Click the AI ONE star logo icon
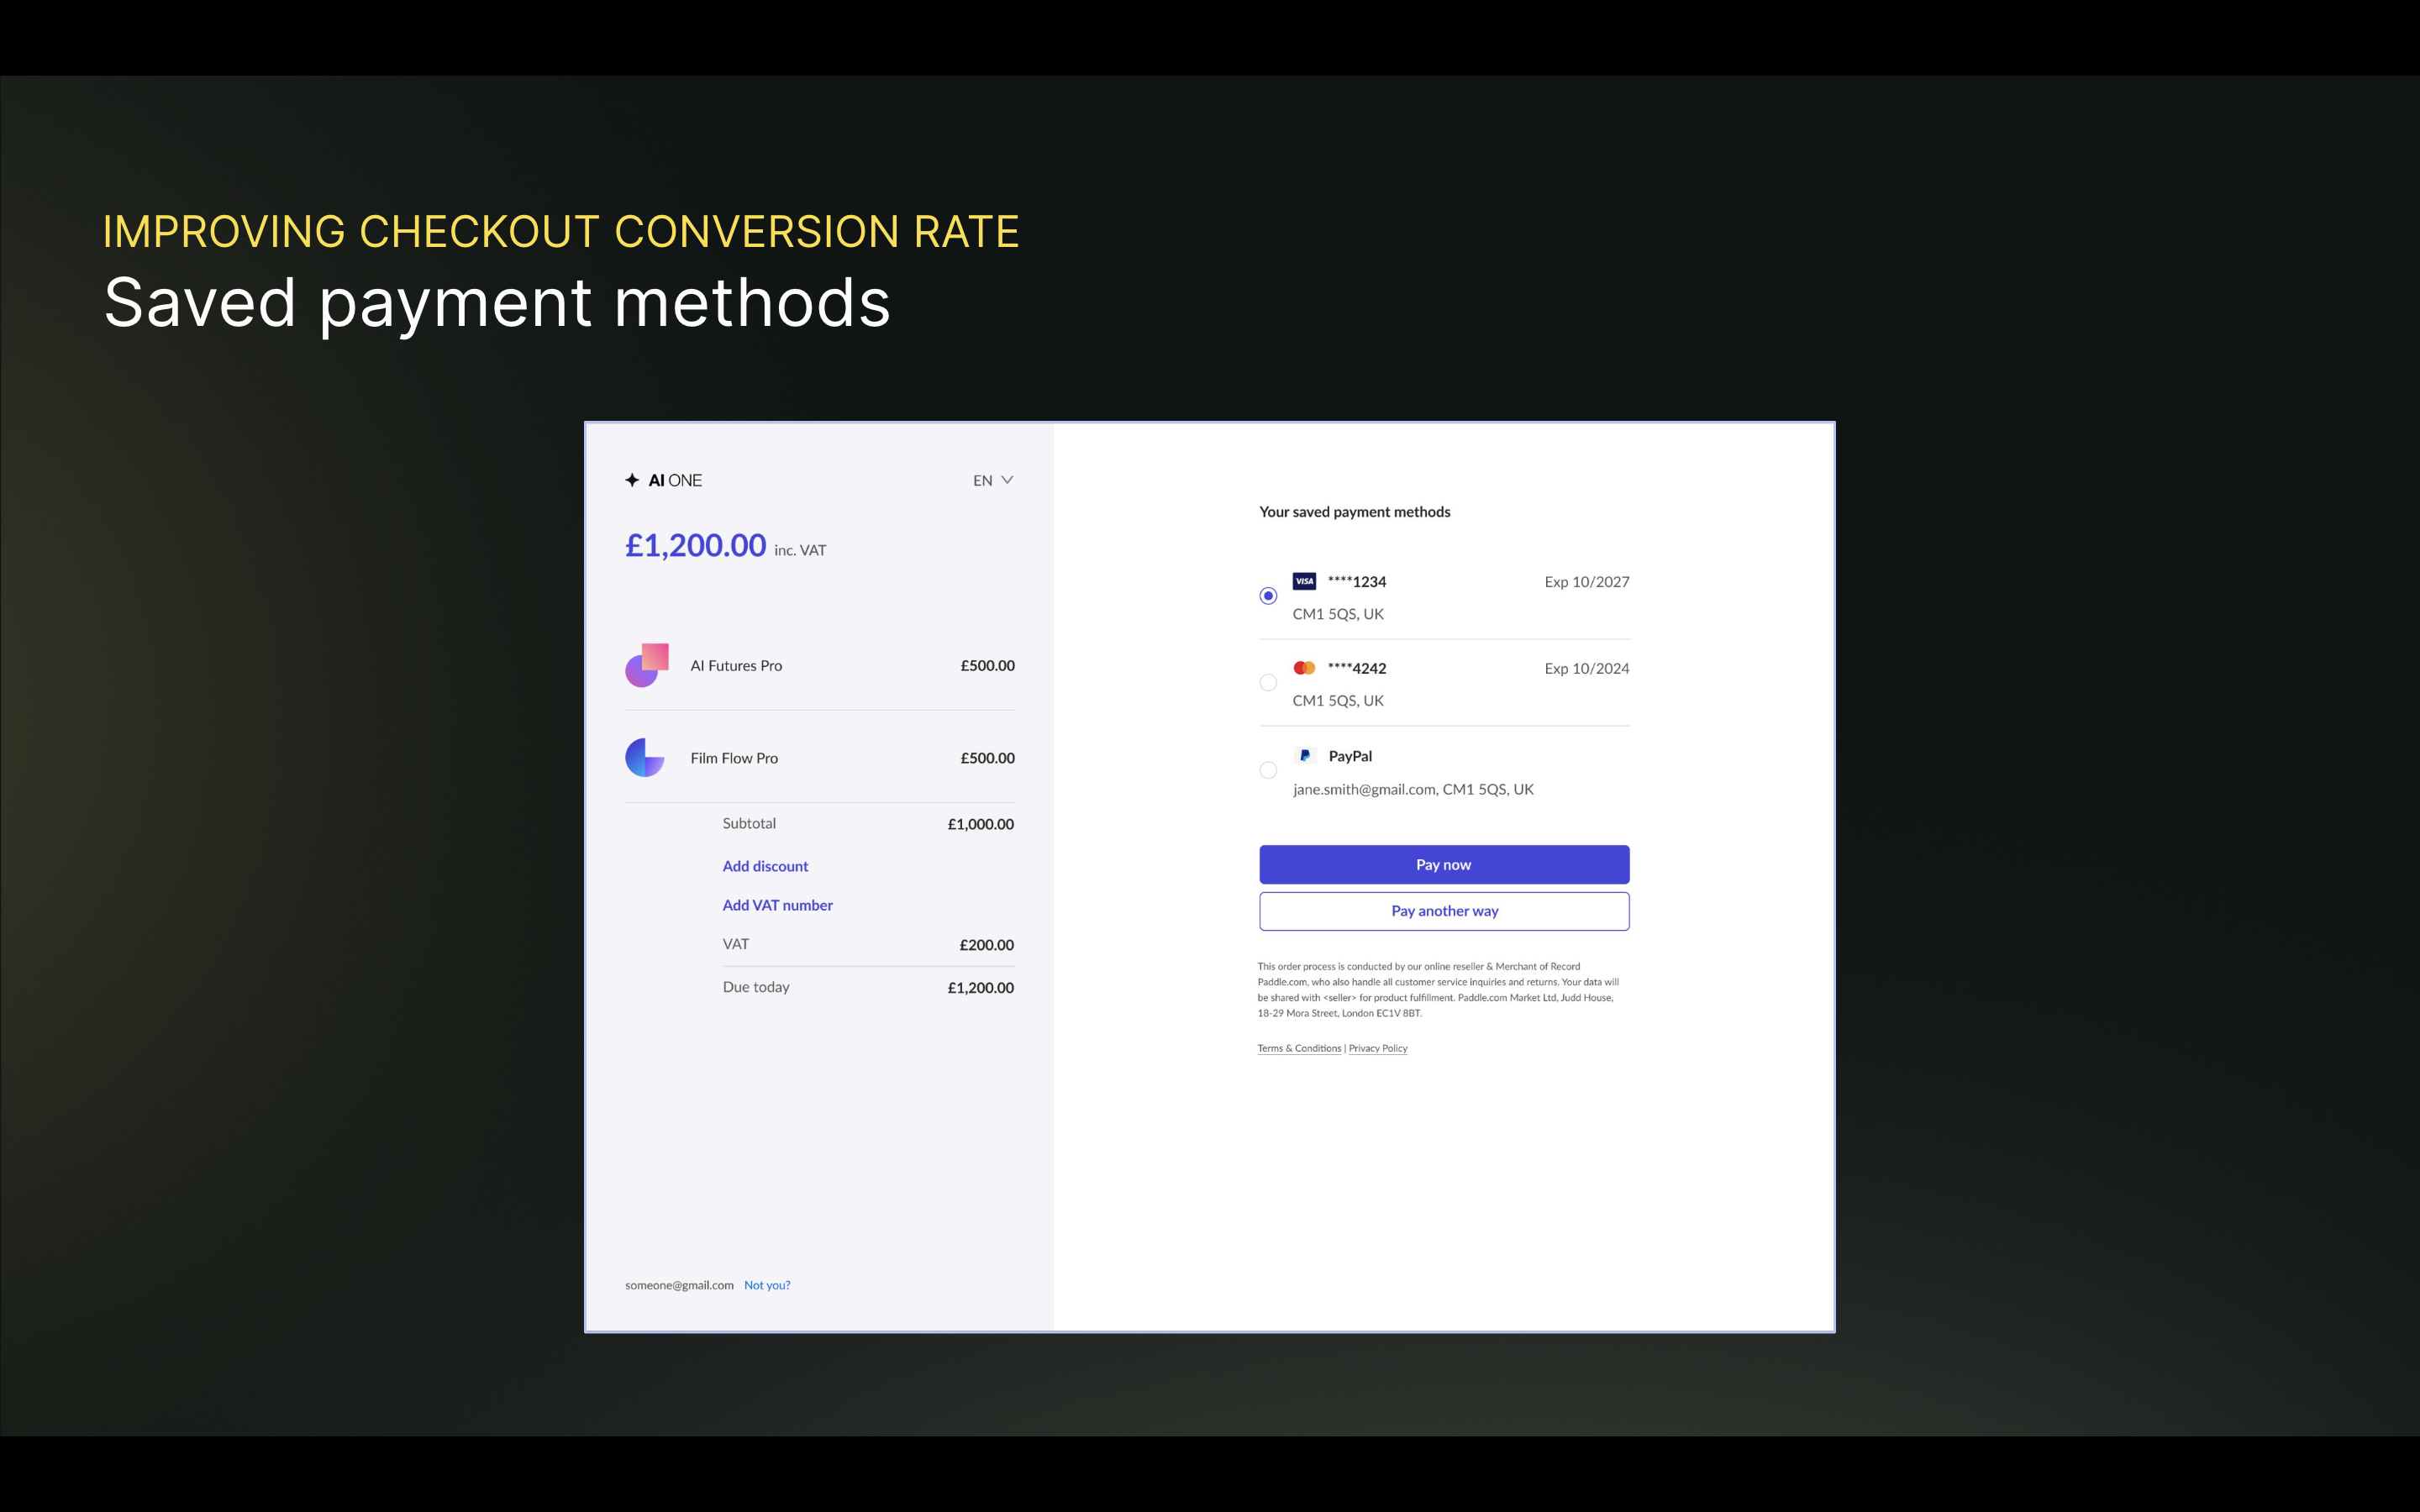 632,480
